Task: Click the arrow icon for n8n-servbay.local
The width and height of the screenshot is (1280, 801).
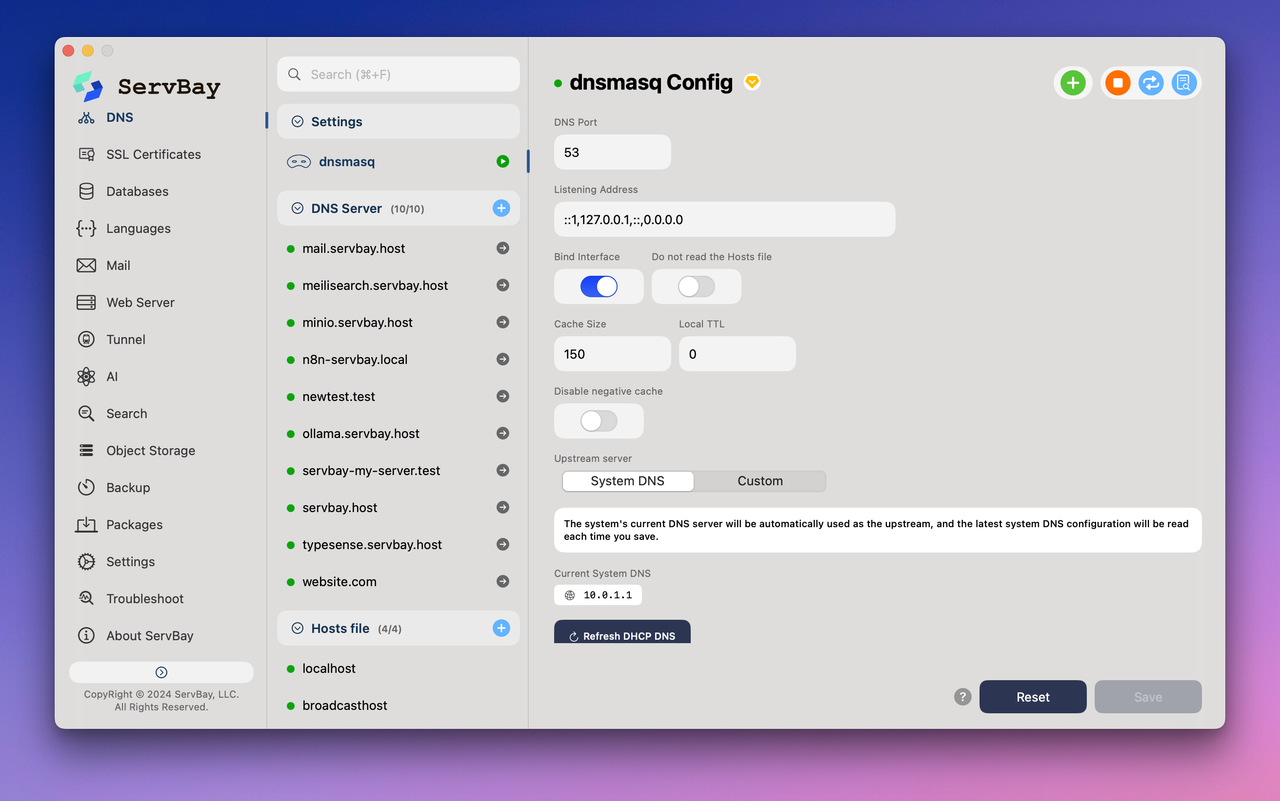Action: (x=503, y=359)
